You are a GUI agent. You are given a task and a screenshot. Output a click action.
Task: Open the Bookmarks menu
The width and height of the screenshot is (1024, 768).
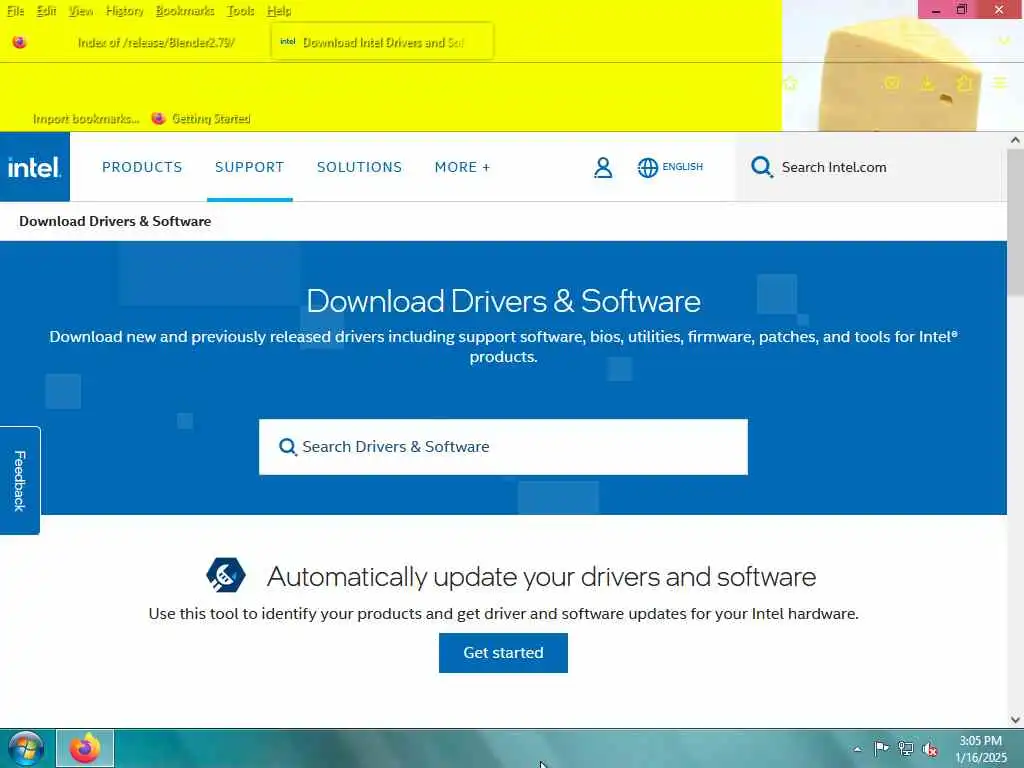point(185,11)
